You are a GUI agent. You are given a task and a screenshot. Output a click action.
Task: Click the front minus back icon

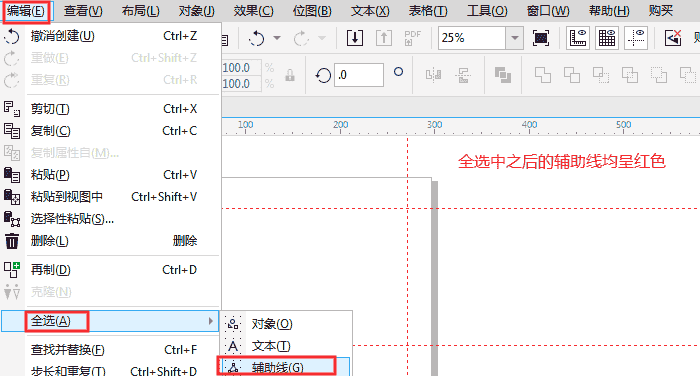[658, 75]
